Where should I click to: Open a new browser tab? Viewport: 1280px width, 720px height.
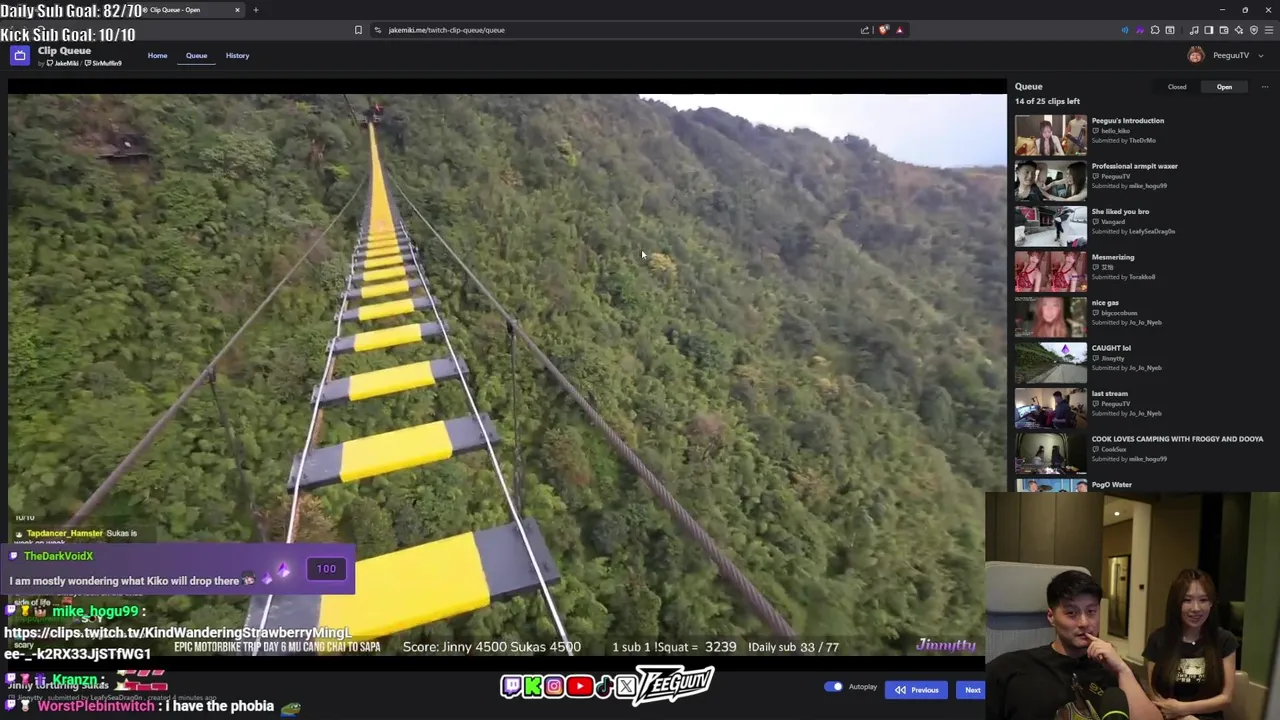[255, 10]
